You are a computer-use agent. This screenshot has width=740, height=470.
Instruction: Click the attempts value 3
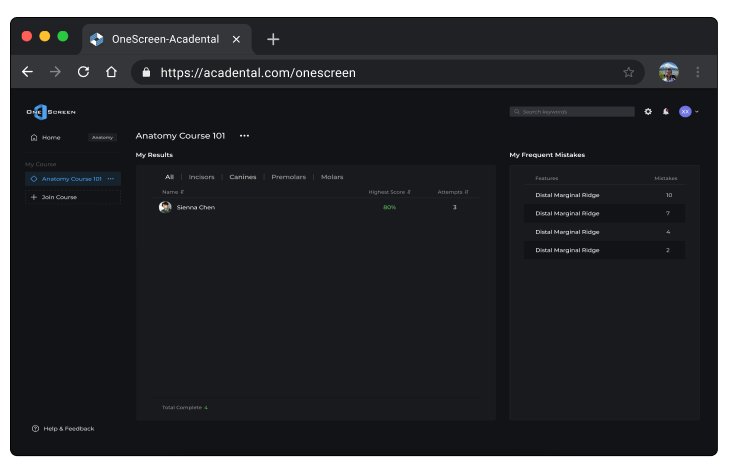[x=455, y=208]
